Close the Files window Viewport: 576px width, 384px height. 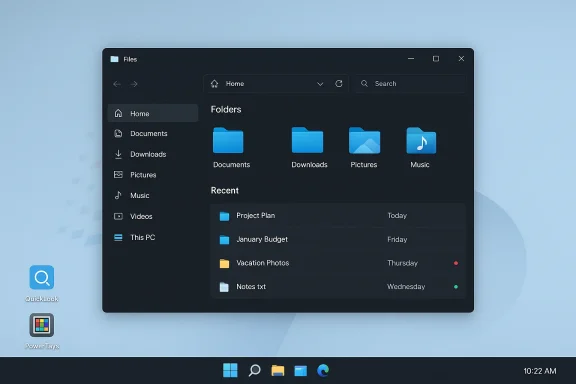[x=461, y=59]
